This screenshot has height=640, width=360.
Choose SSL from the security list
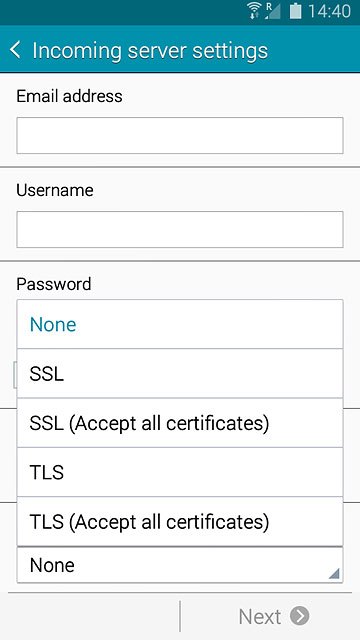click(180, 373)
